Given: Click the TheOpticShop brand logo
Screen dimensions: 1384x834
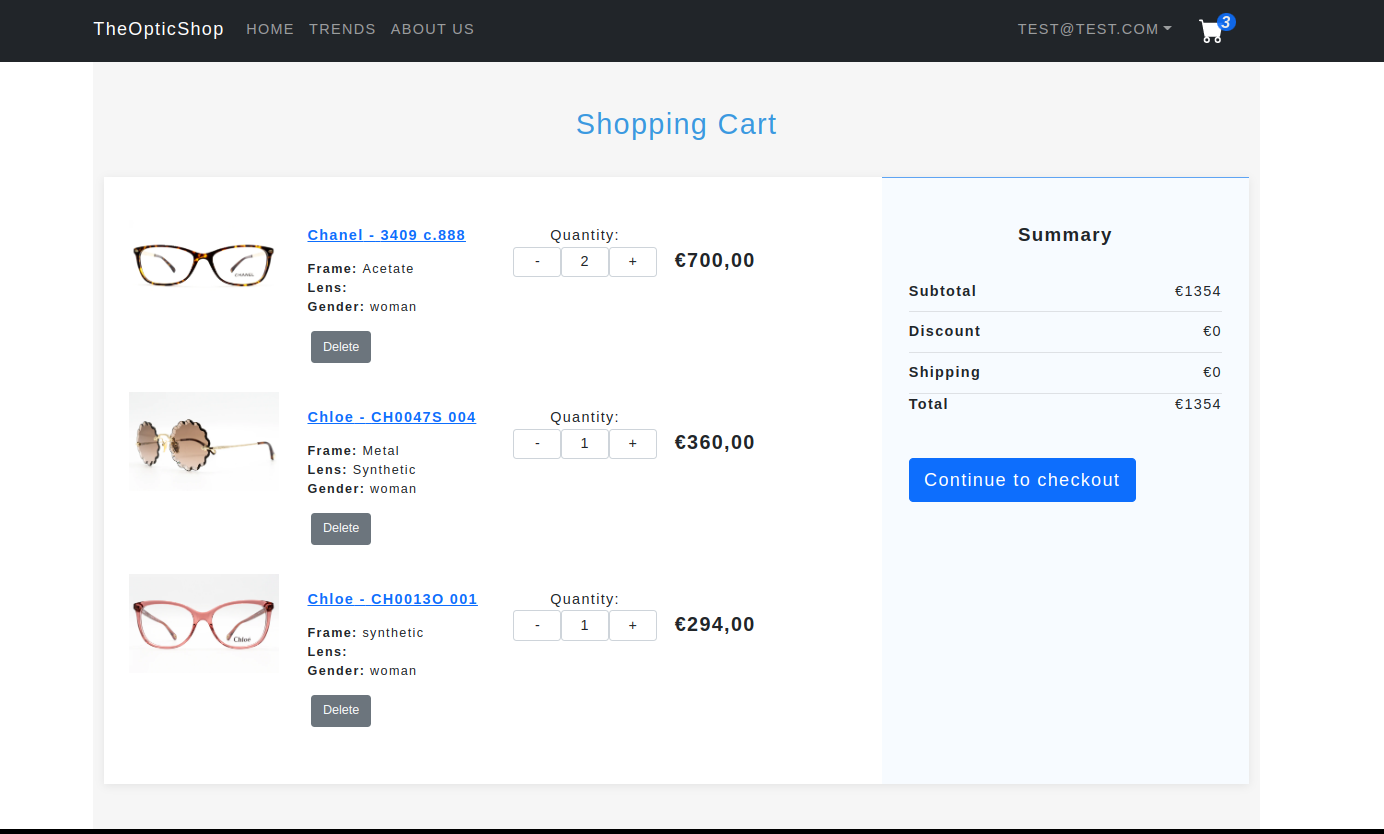Looking at the screenshot, I should [158, 29].
